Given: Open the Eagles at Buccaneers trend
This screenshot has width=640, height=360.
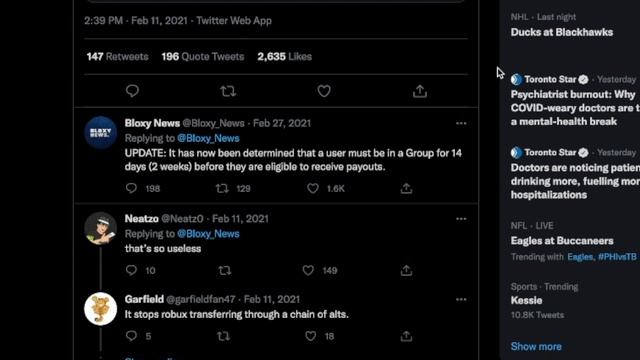Looking at the screenshot, I should click(562, 241).
